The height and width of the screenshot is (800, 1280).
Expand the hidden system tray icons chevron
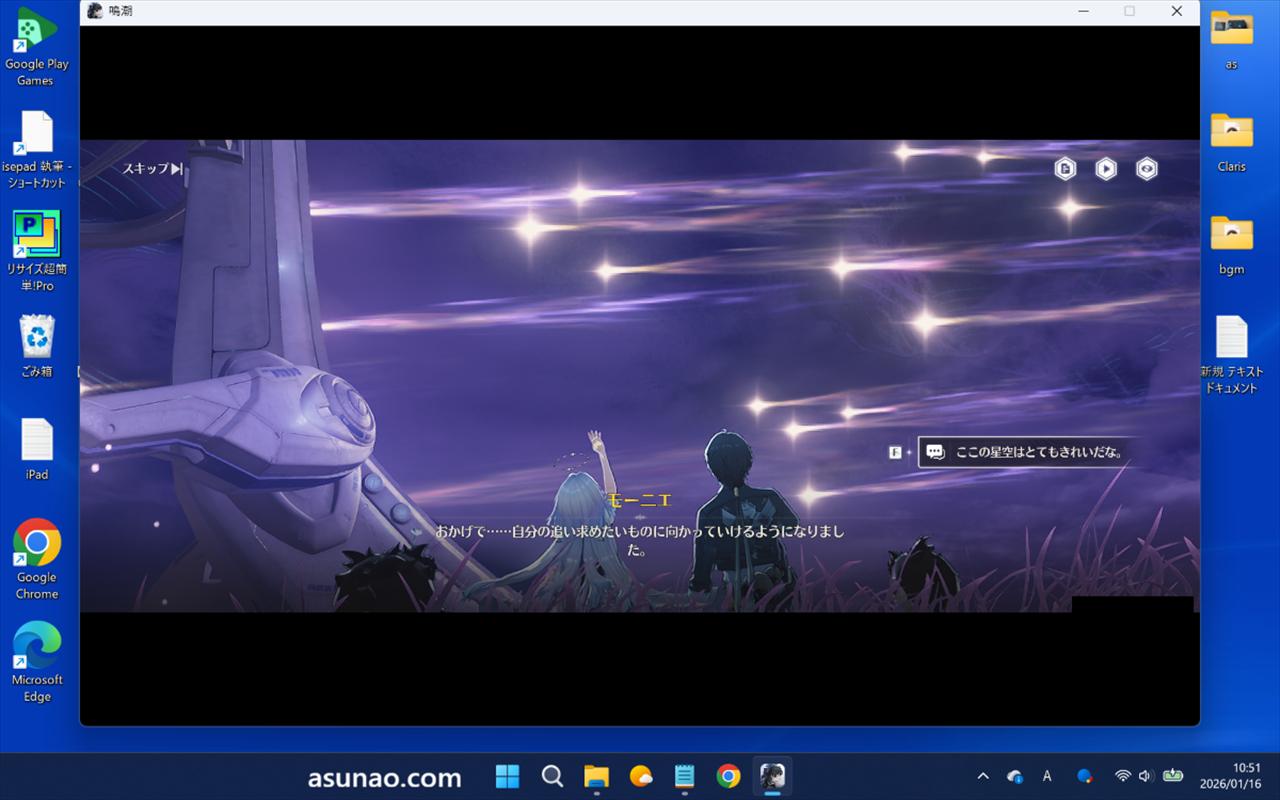pyautogui.click(x=983, y=777)
